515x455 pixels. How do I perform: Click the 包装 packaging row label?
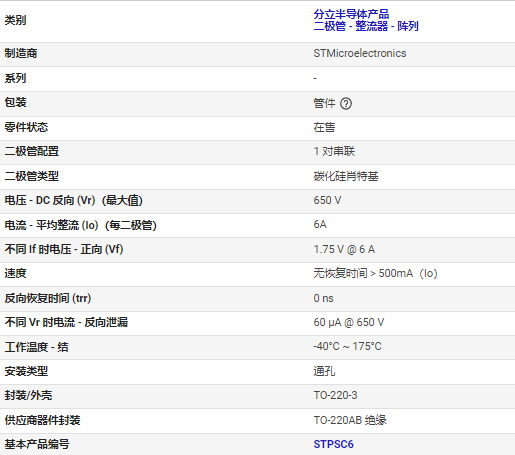pos(15,102)
